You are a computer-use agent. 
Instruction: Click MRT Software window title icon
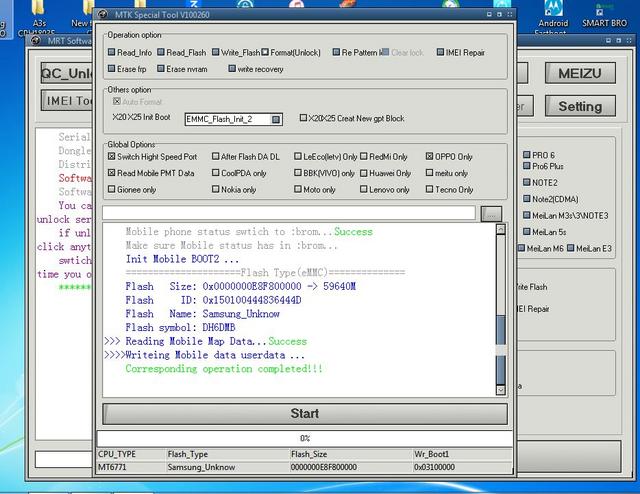tap(36, 40)
